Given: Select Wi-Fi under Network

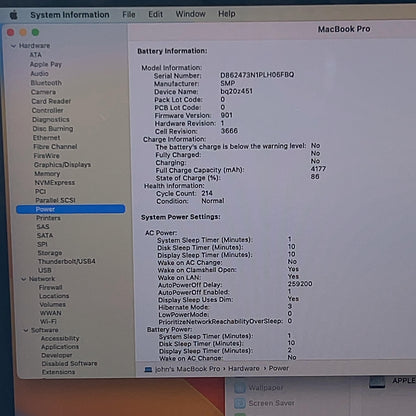Looking at the screenshot, I should pyautogui.click(x=48, y=322).
